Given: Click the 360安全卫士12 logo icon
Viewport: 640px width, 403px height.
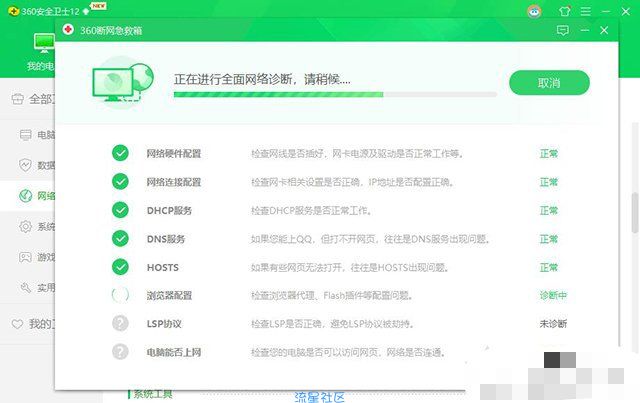Looking at the screenshot, I should tap(13, 11).
